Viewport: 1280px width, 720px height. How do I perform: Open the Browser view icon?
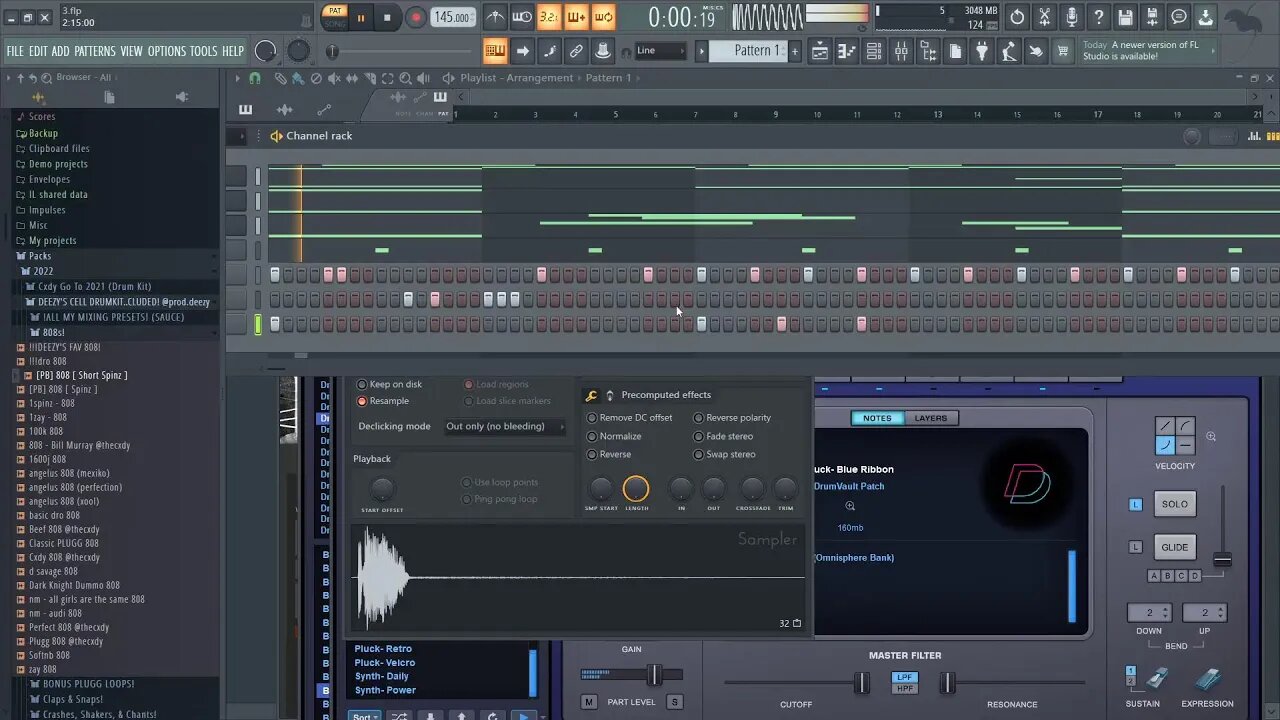927,51
